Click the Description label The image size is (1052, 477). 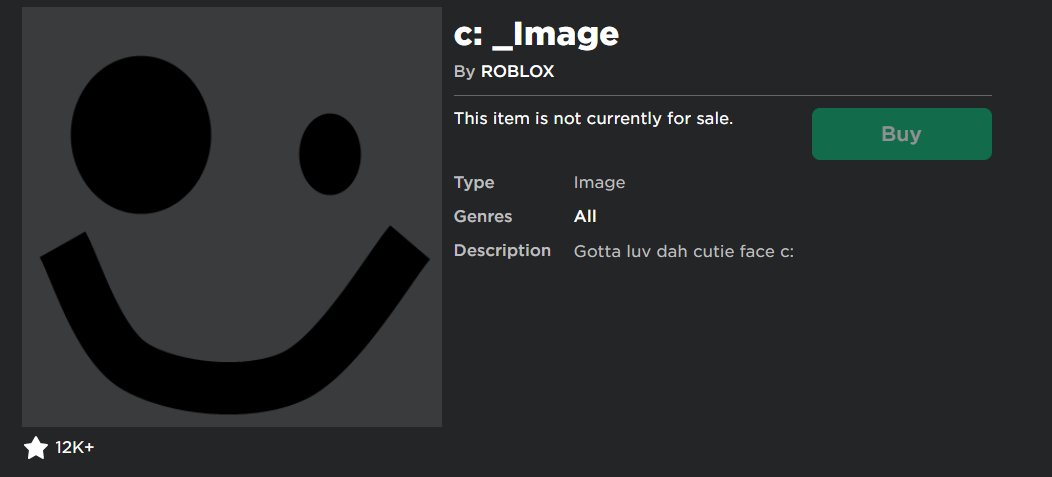point(502,251)
